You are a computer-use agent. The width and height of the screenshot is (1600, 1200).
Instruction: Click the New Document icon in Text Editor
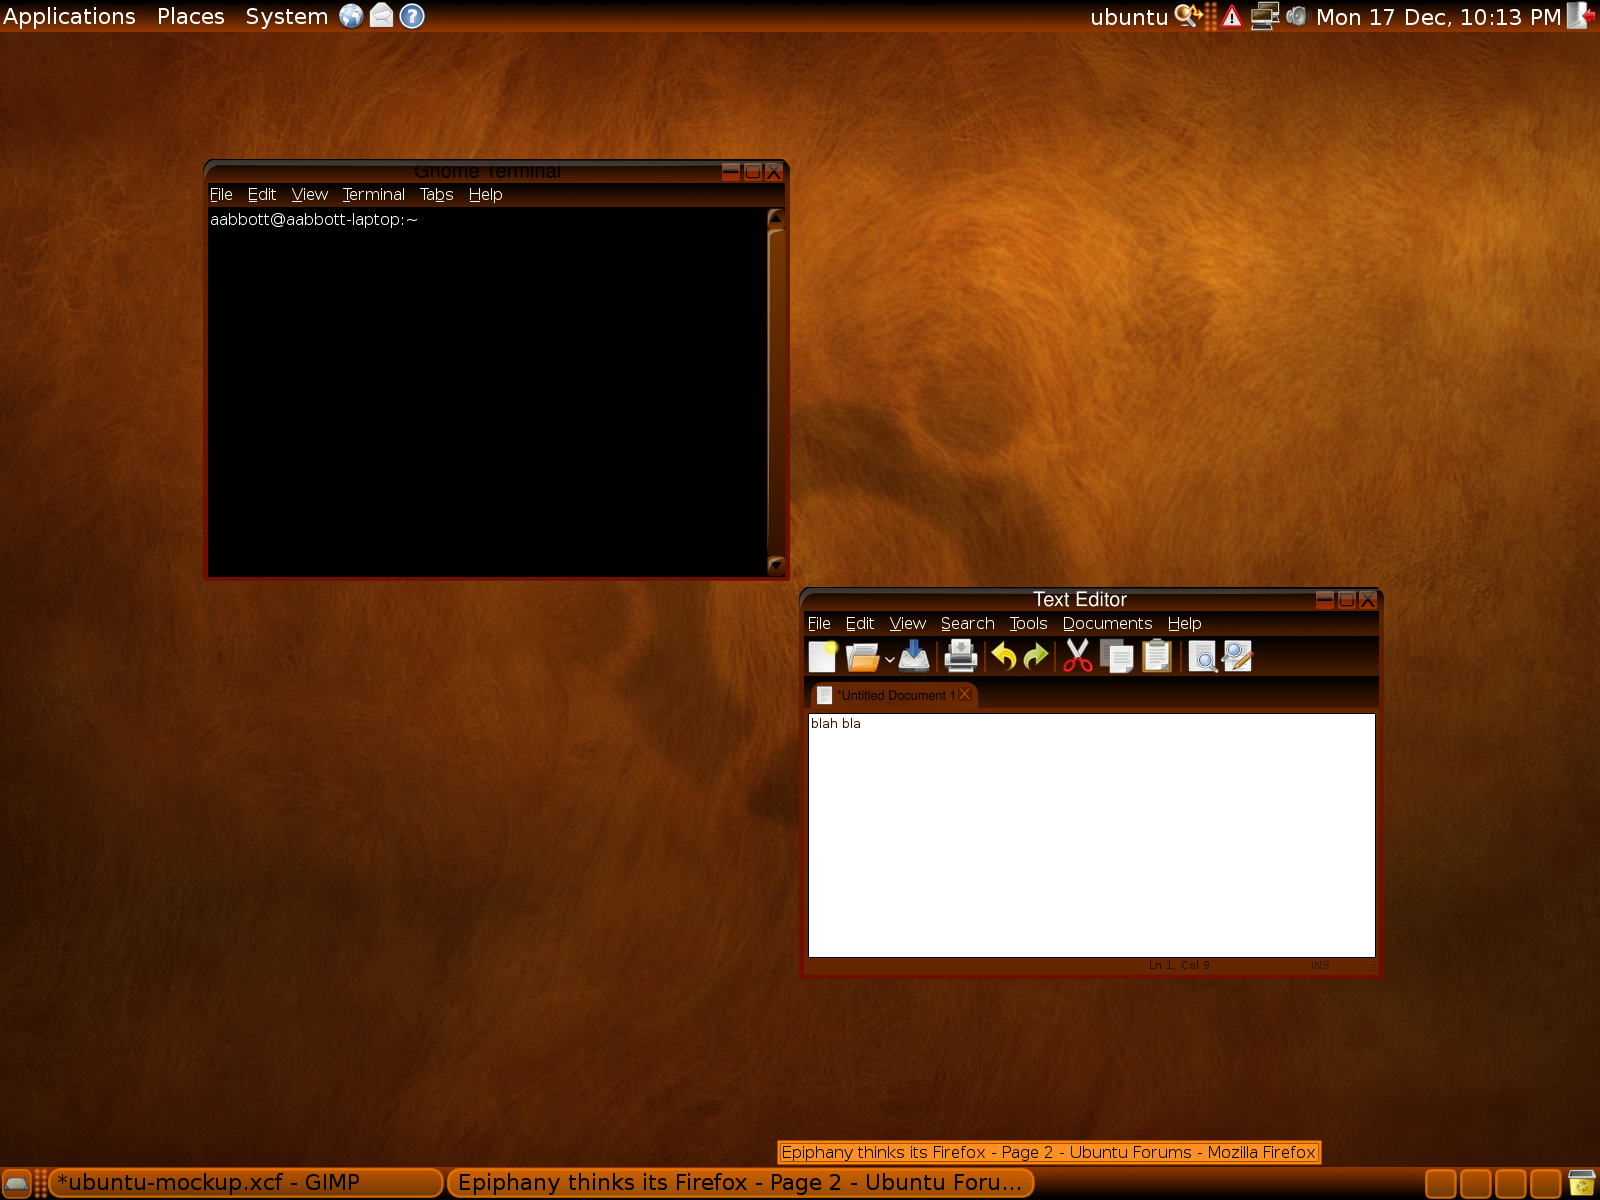pos(822,657)
